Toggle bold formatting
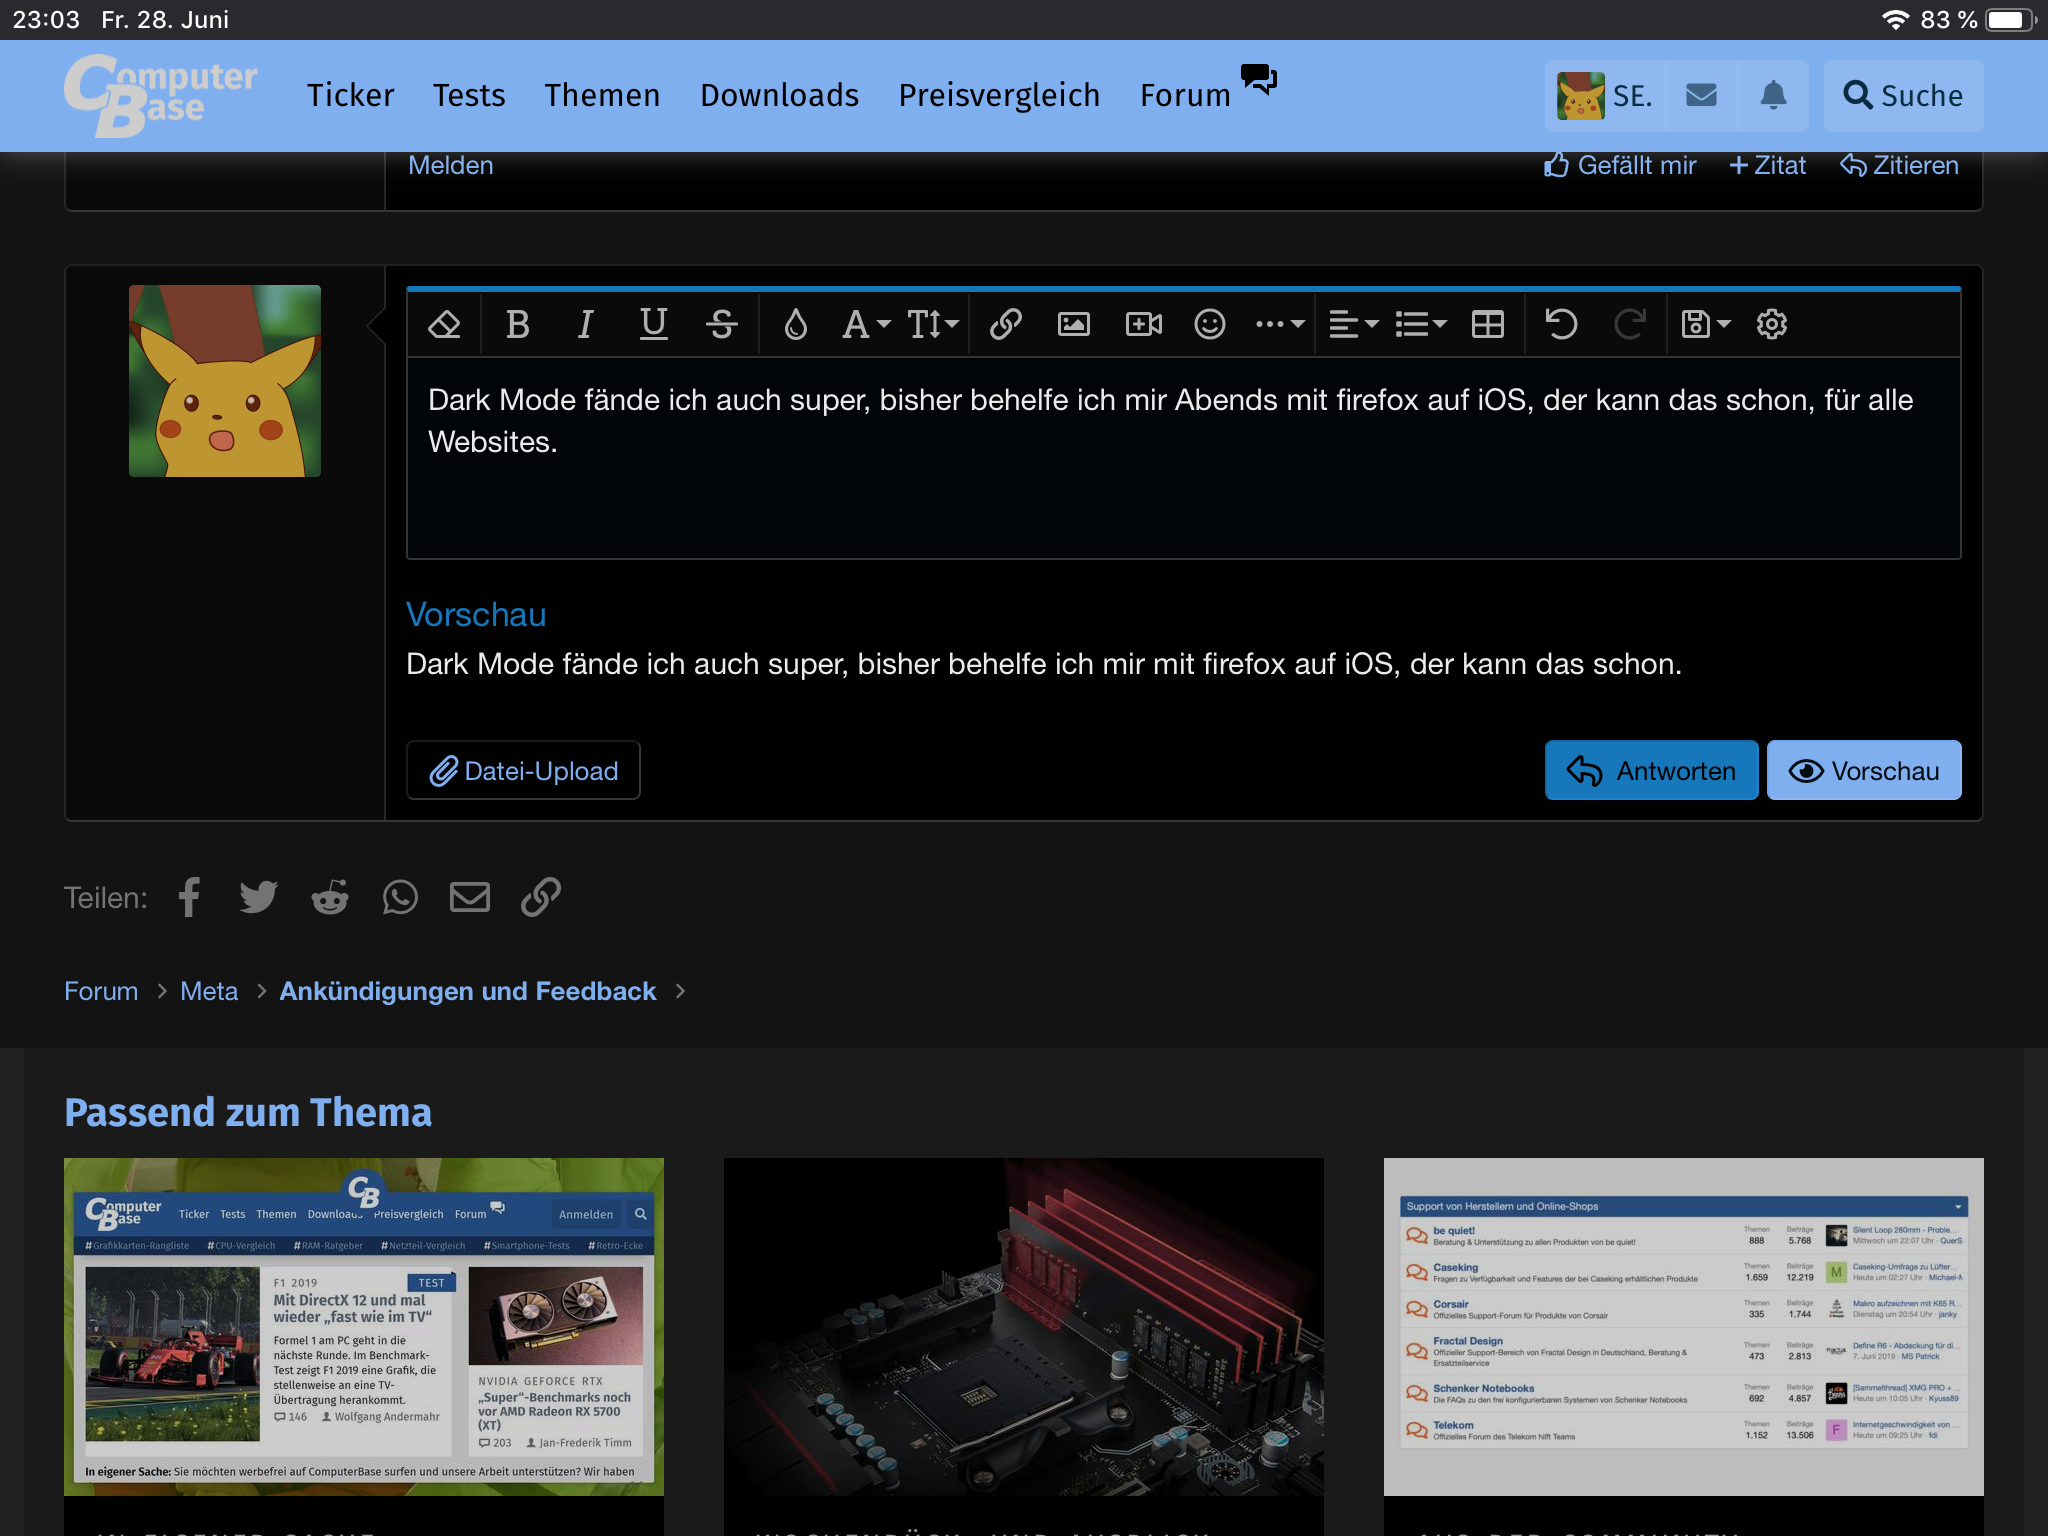The height and width of the screenshot is (1536, 2048). click(x=517, y=324)
